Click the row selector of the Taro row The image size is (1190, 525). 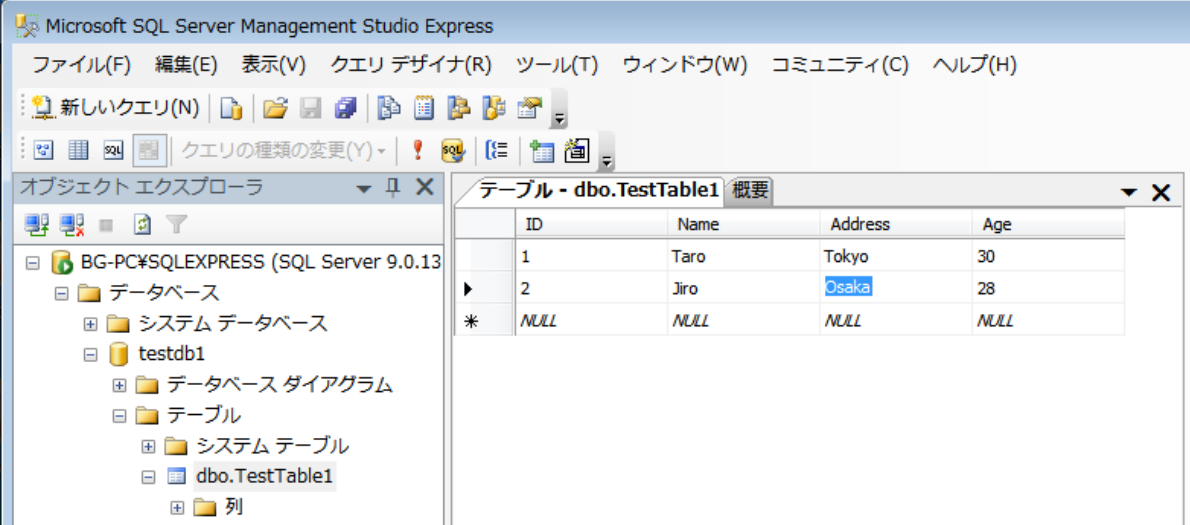(485, 256)
